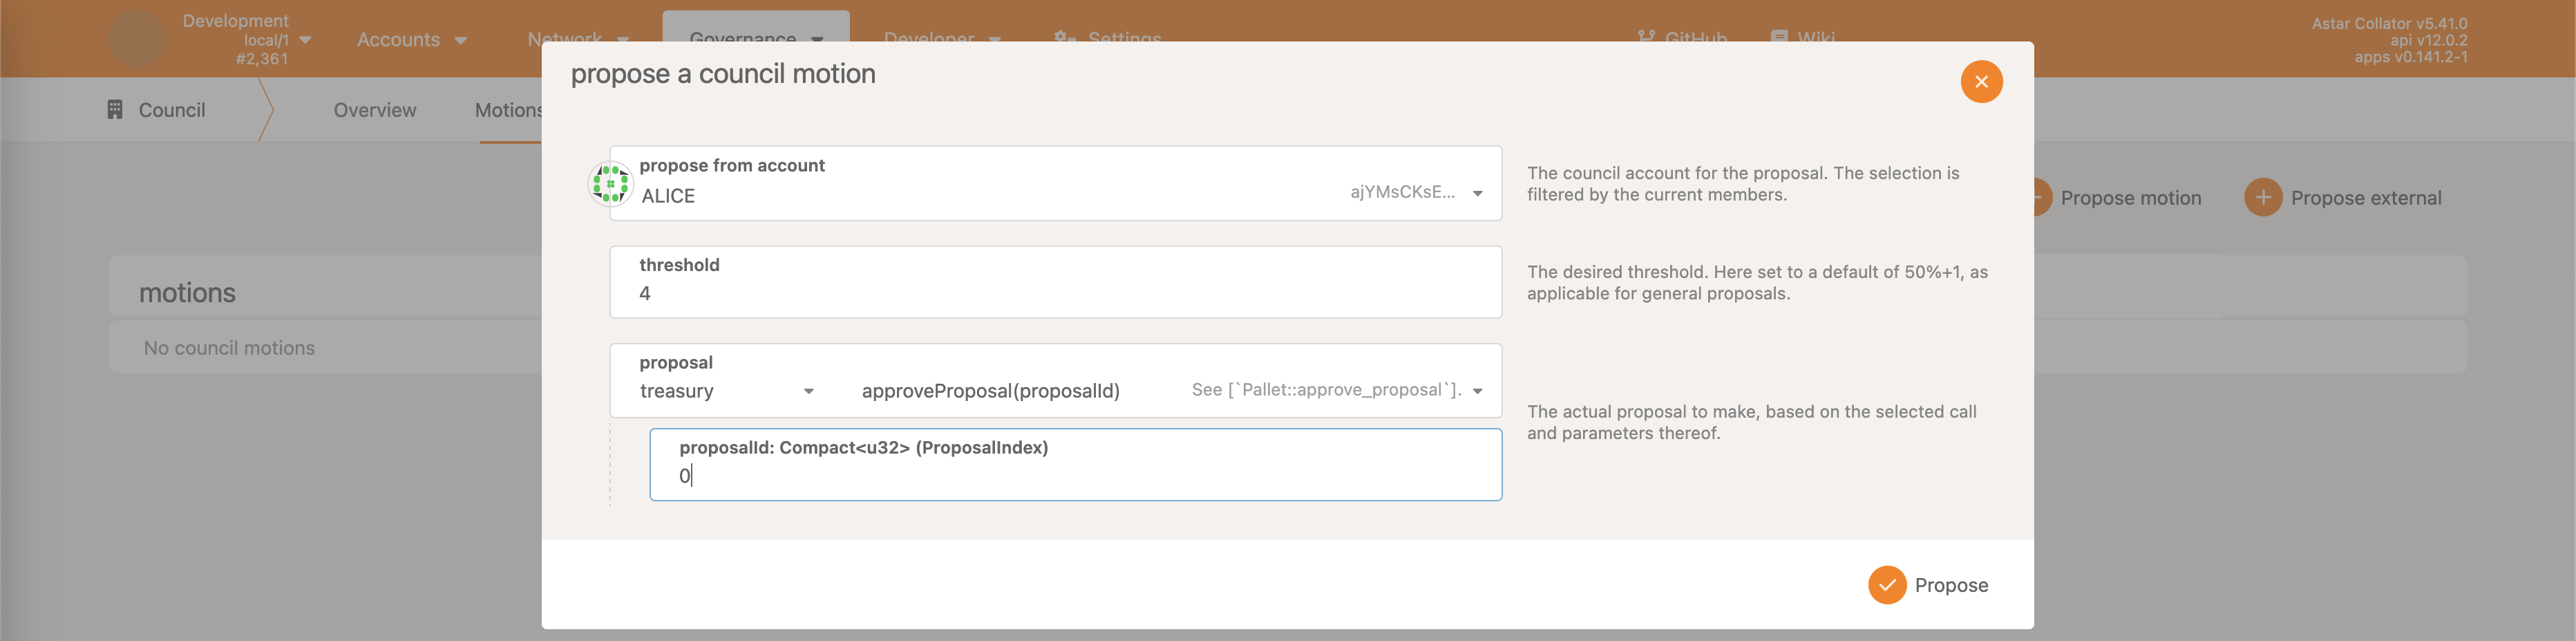Click the GitHub fork icon

[x=1646, y=37]
